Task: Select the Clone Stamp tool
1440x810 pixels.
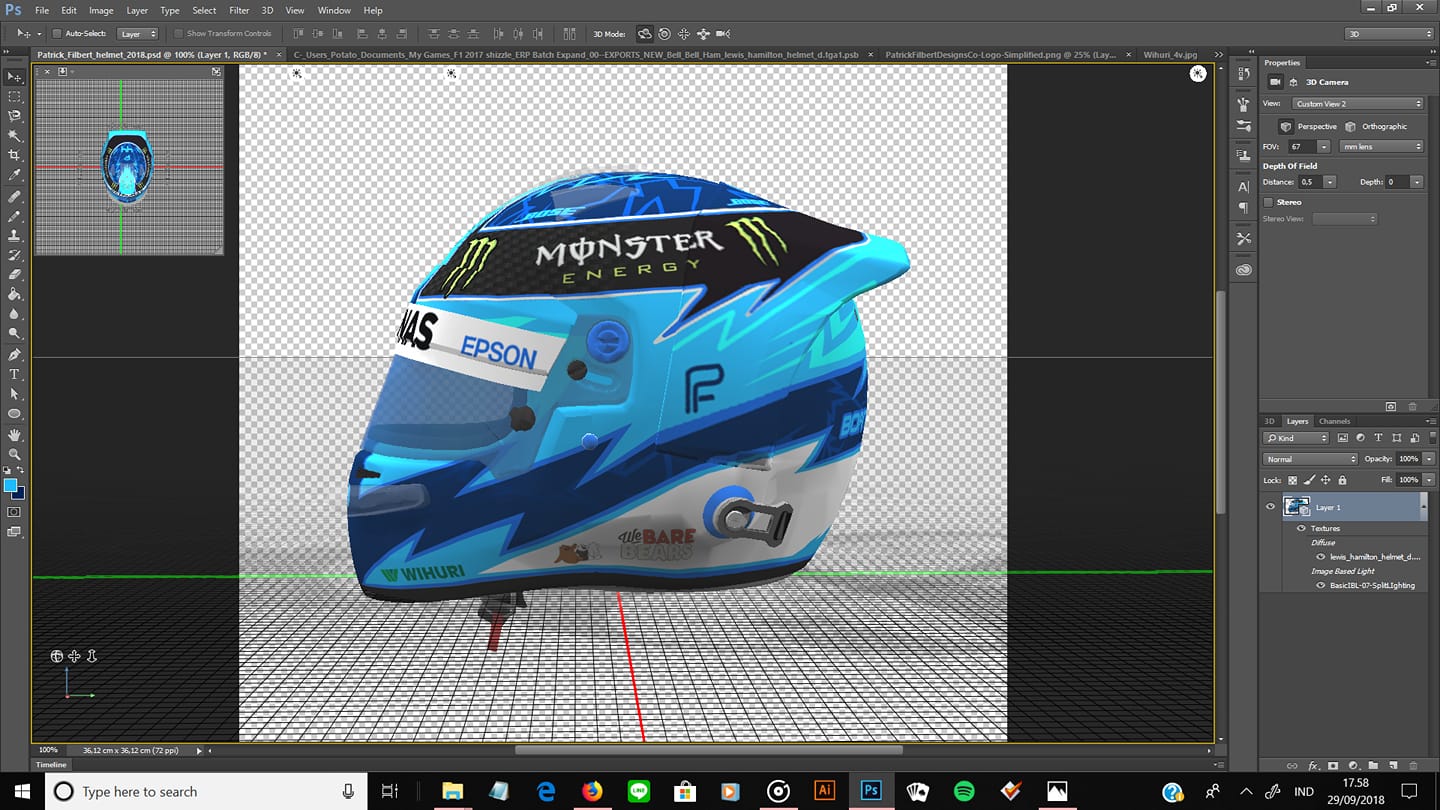Action: coord(14,235)
